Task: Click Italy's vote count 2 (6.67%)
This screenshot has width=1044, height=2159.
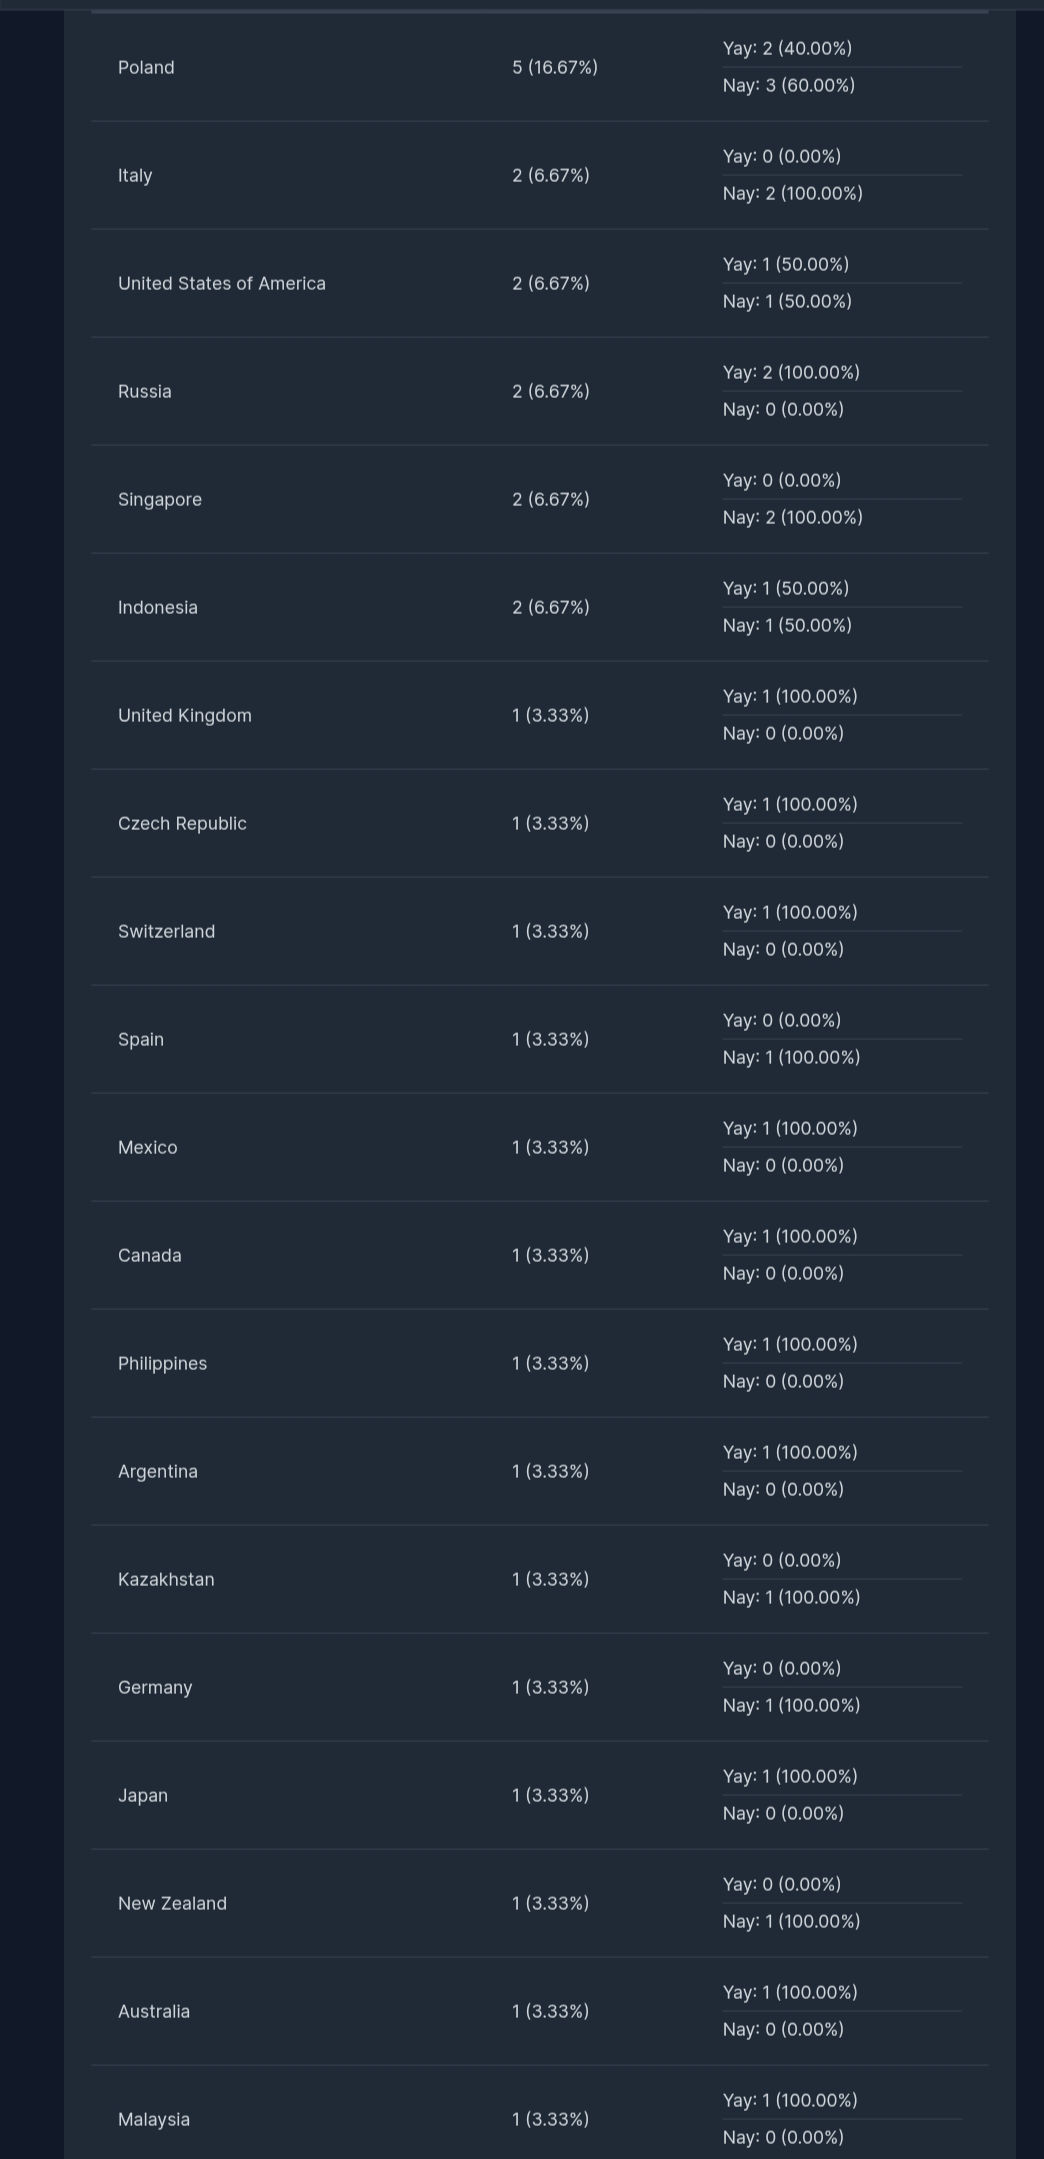Action: point(551,175)
